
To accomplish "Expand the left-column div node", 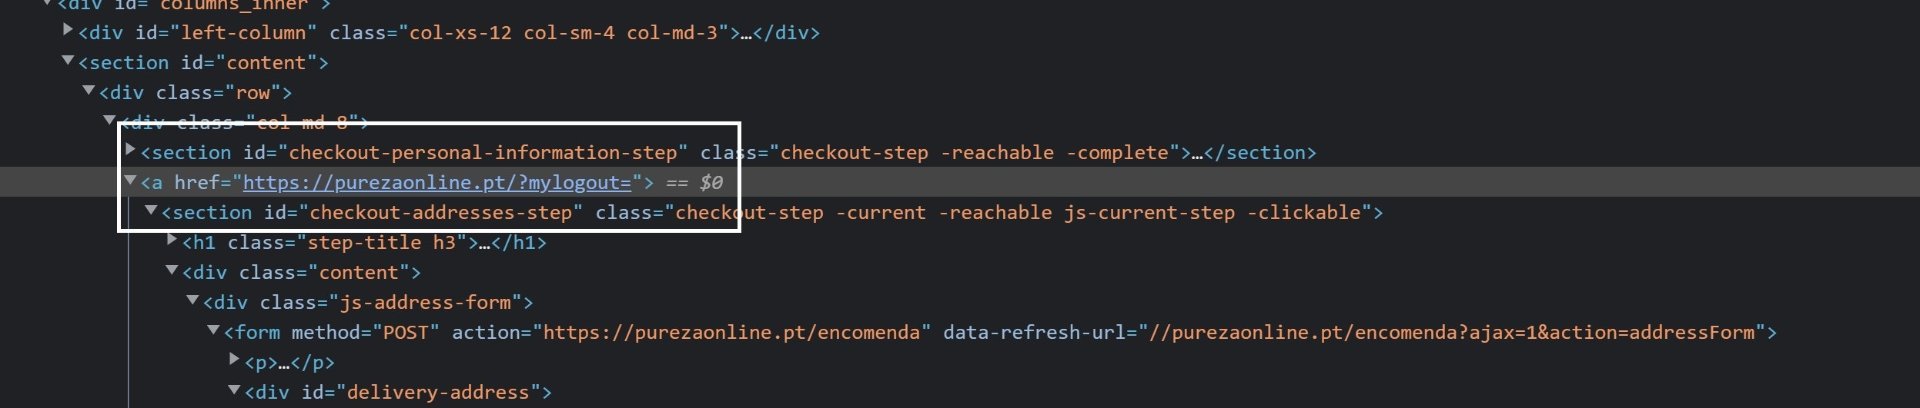I will point(68,30).
